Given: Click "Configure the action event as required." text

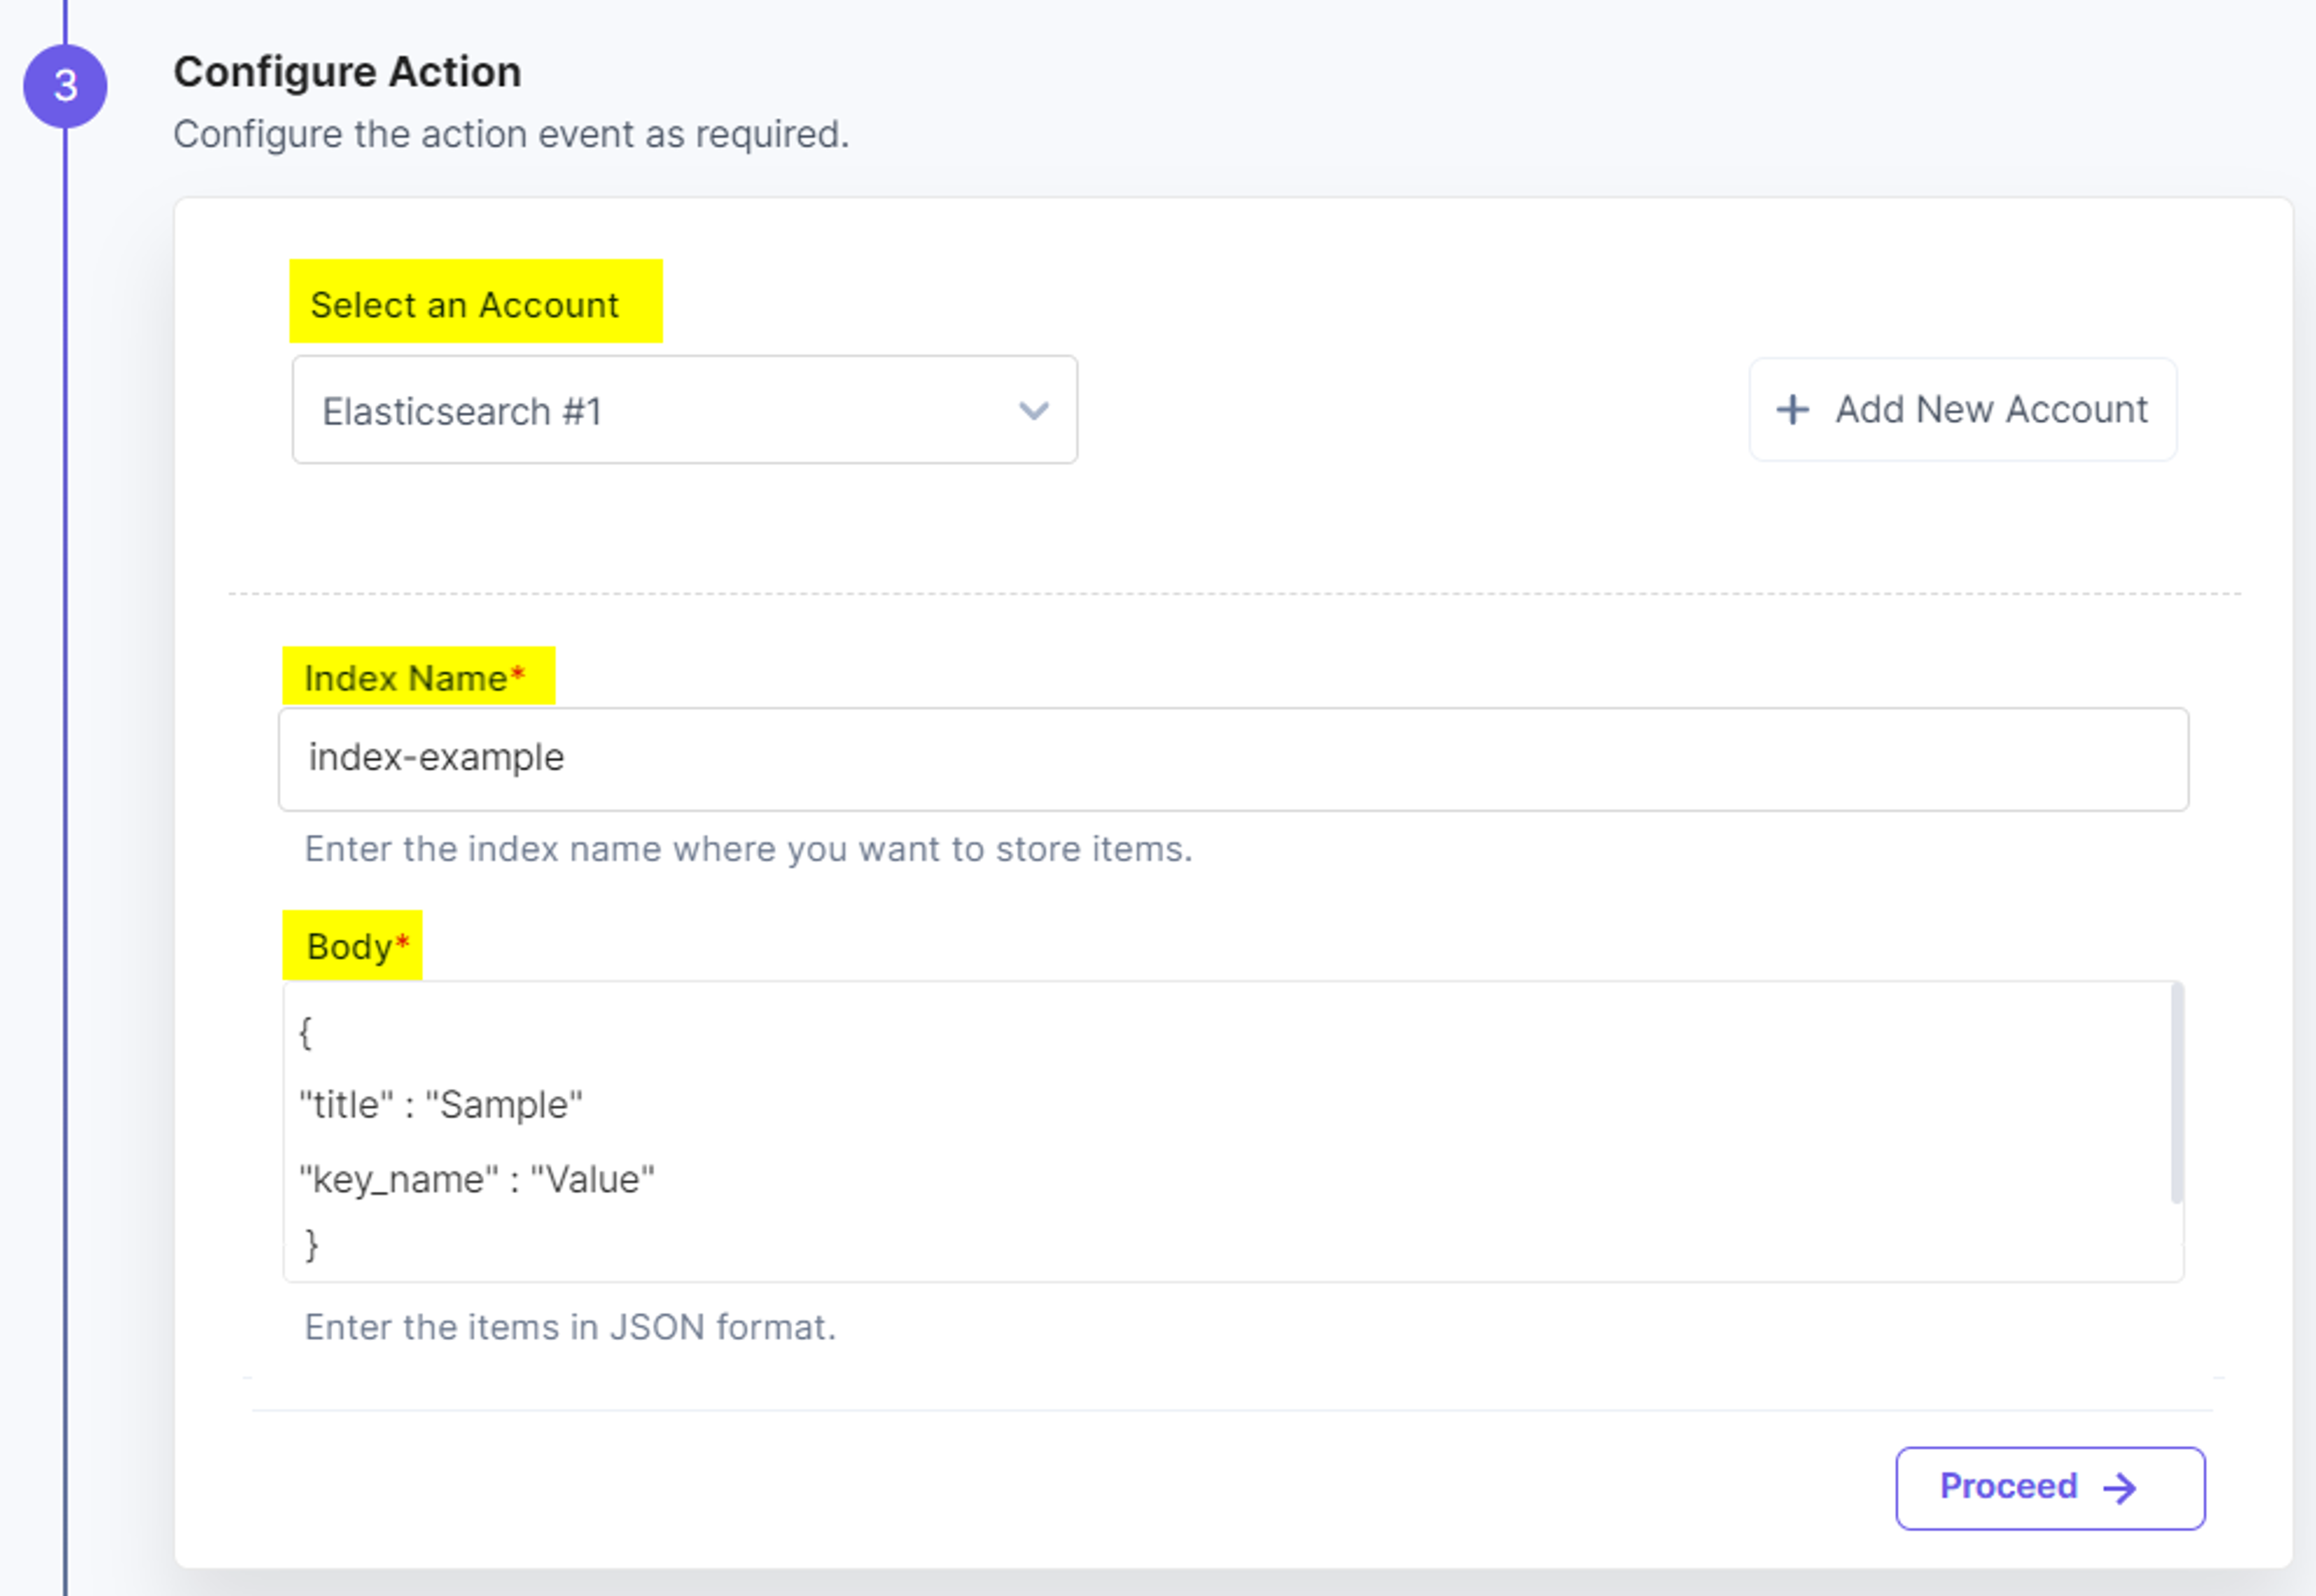Looking at the screenshot, I should coord(511,134).
